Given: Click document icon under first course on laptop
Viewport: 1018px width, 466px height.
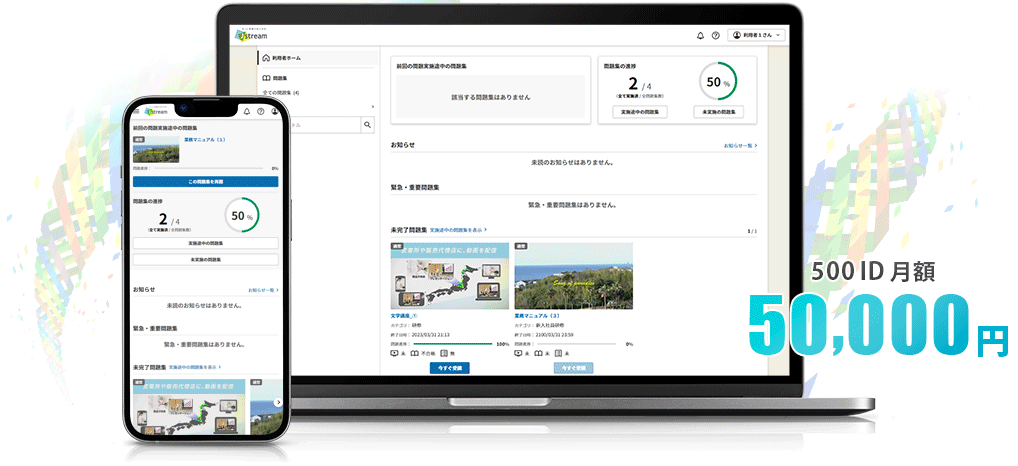Looking at the screenshot, I should click(x=444, y=354).
